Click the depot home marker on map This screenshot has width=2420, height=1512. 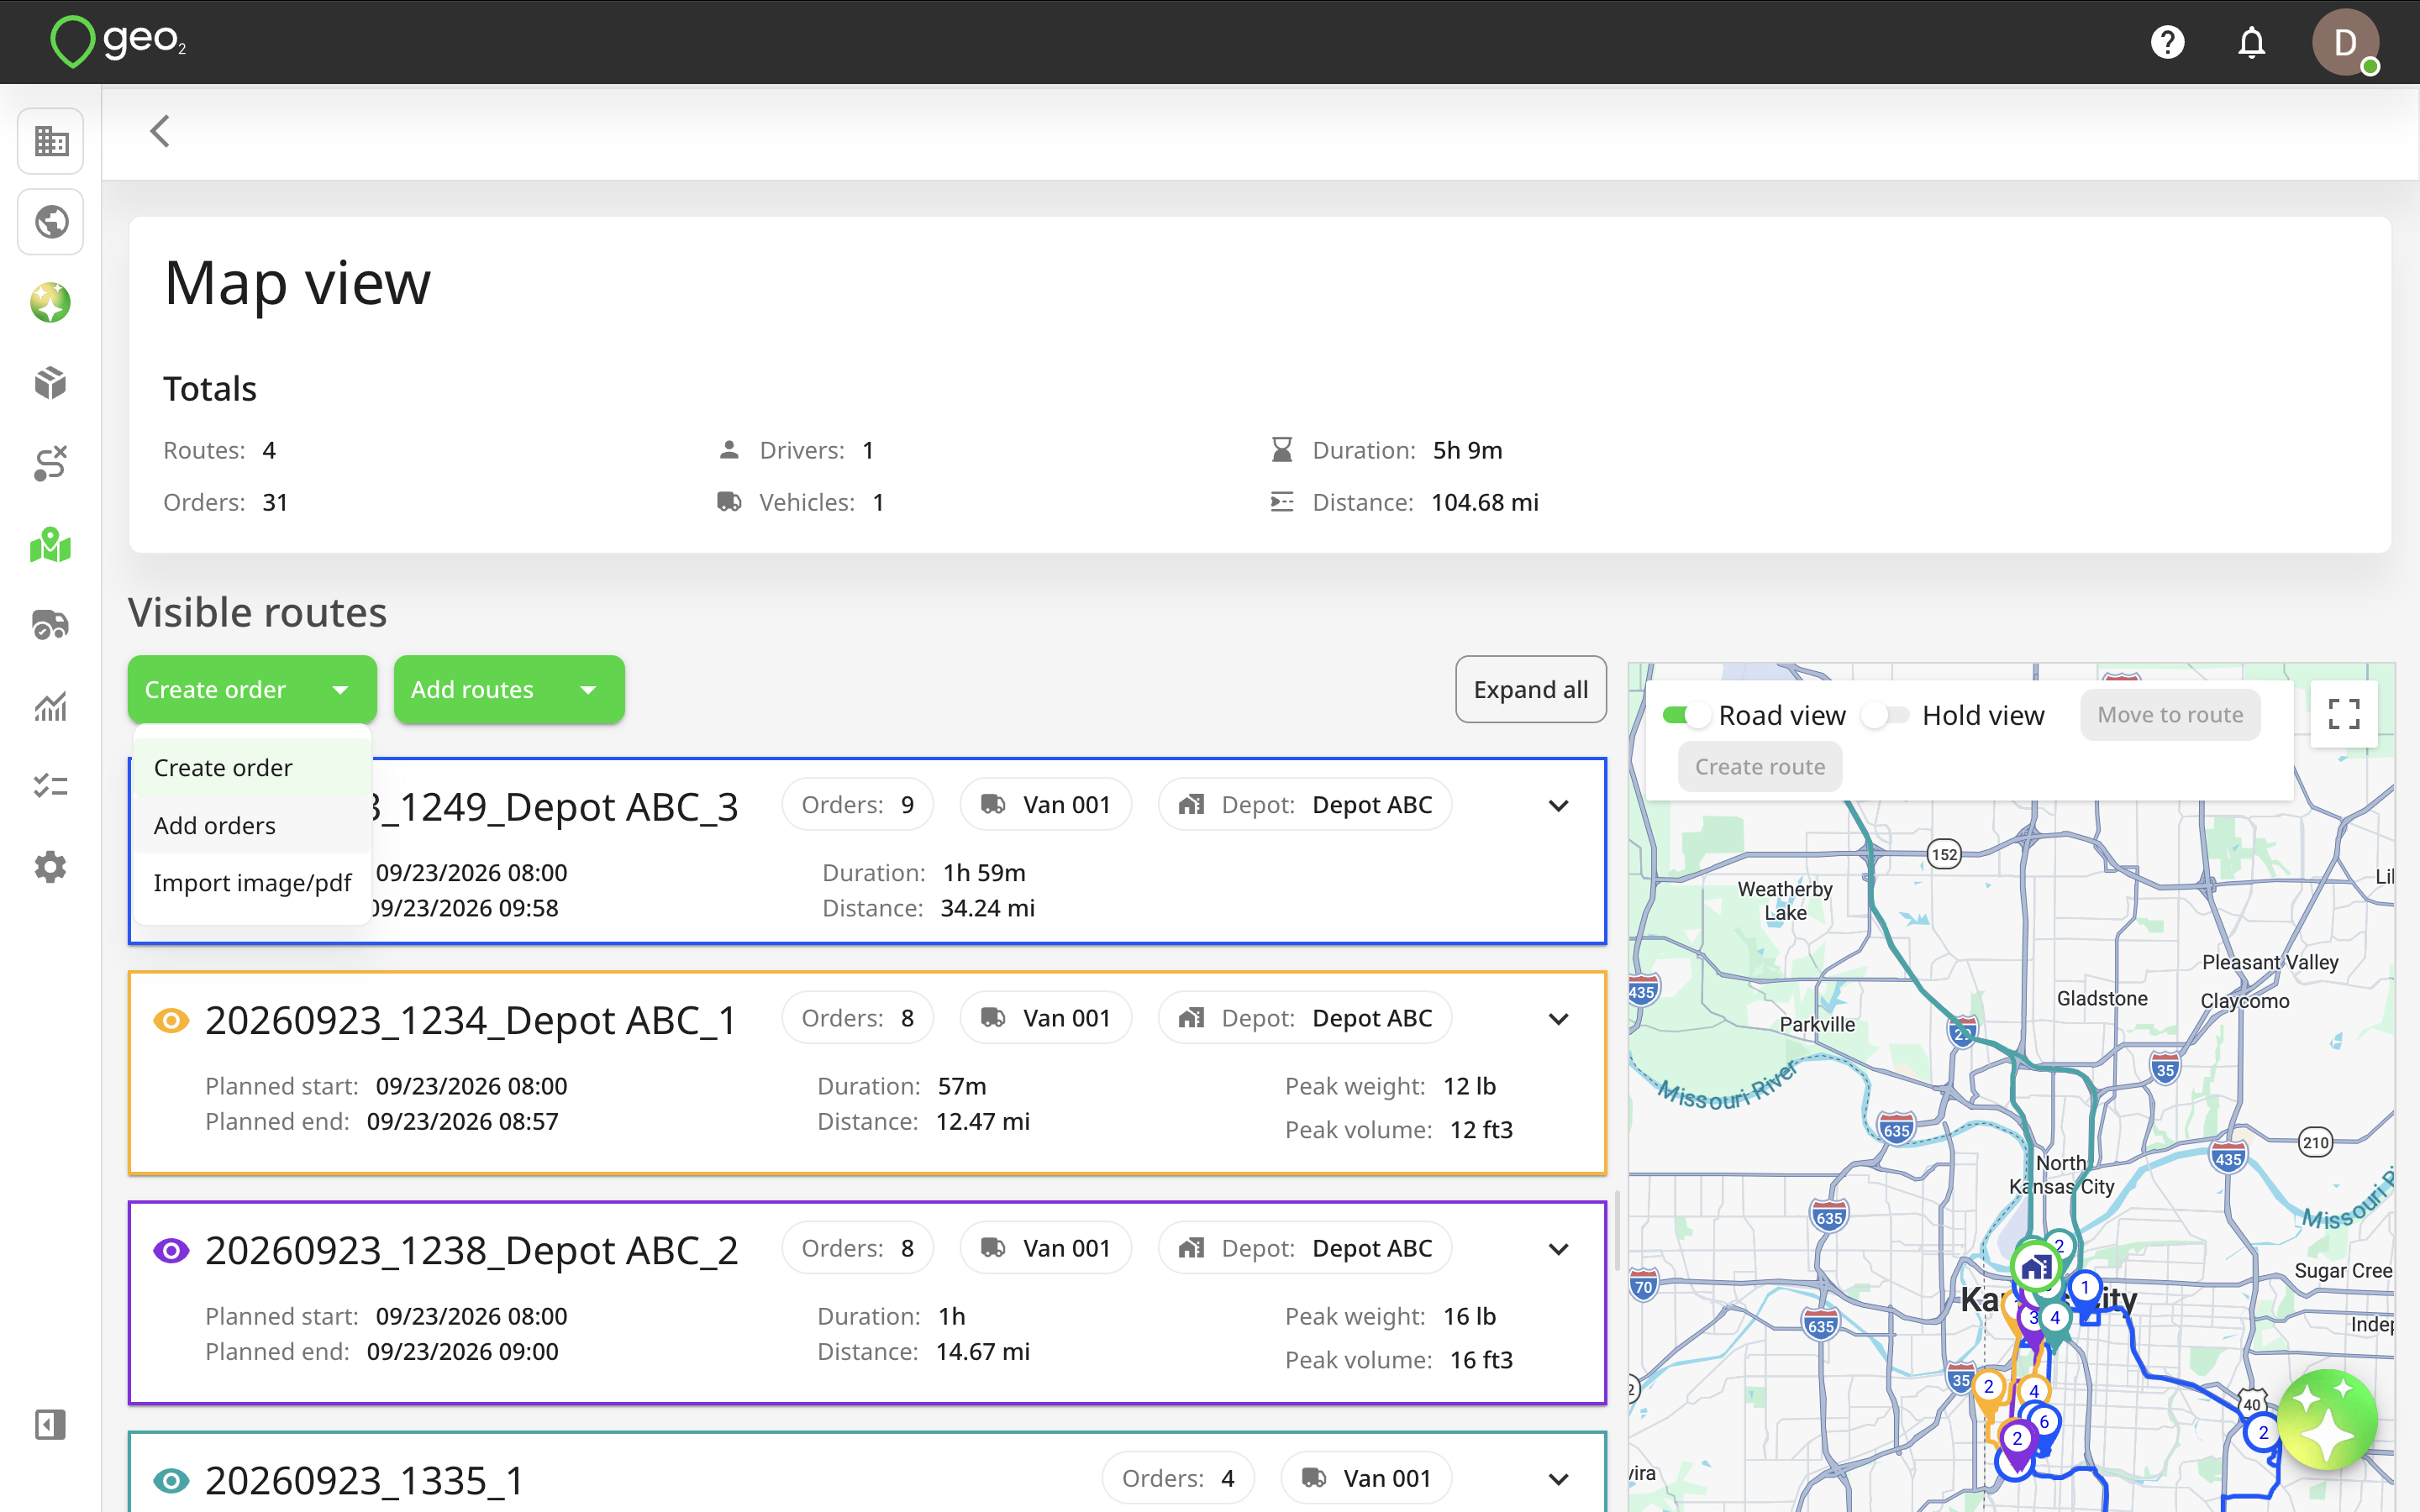(x=2035, y=1268)
